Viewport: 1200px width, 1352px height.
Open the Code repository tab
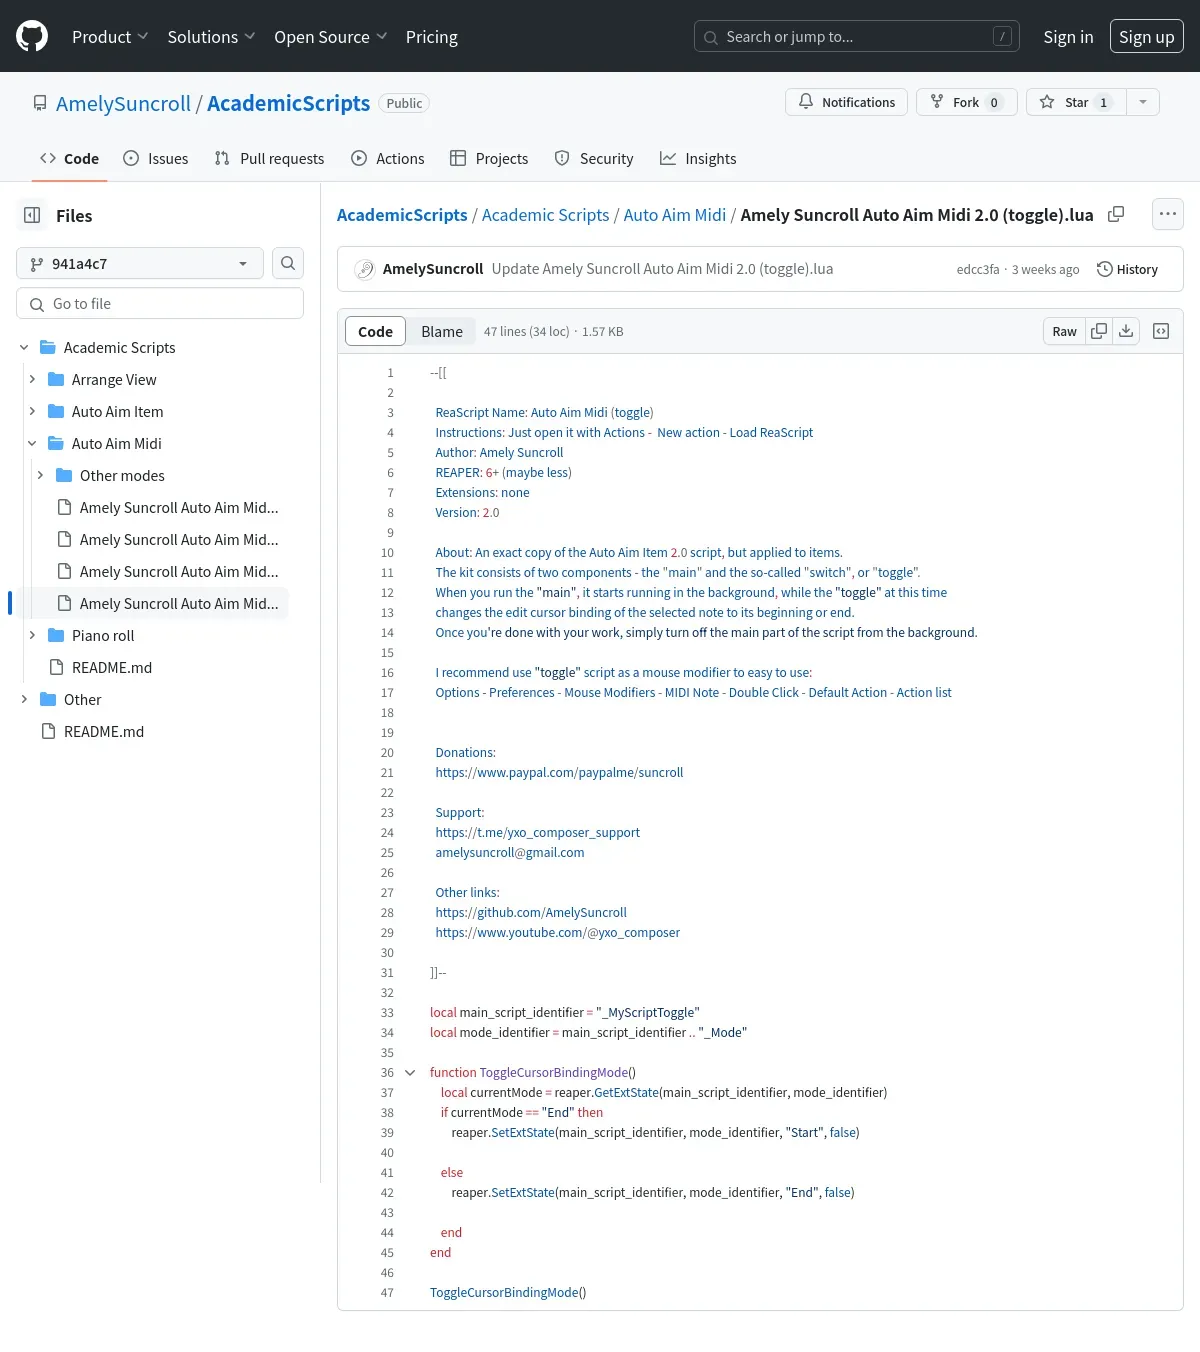69,158
